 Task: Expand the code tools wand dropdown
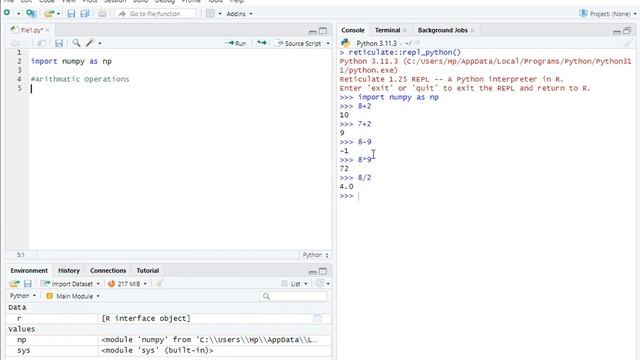point(100,43)
